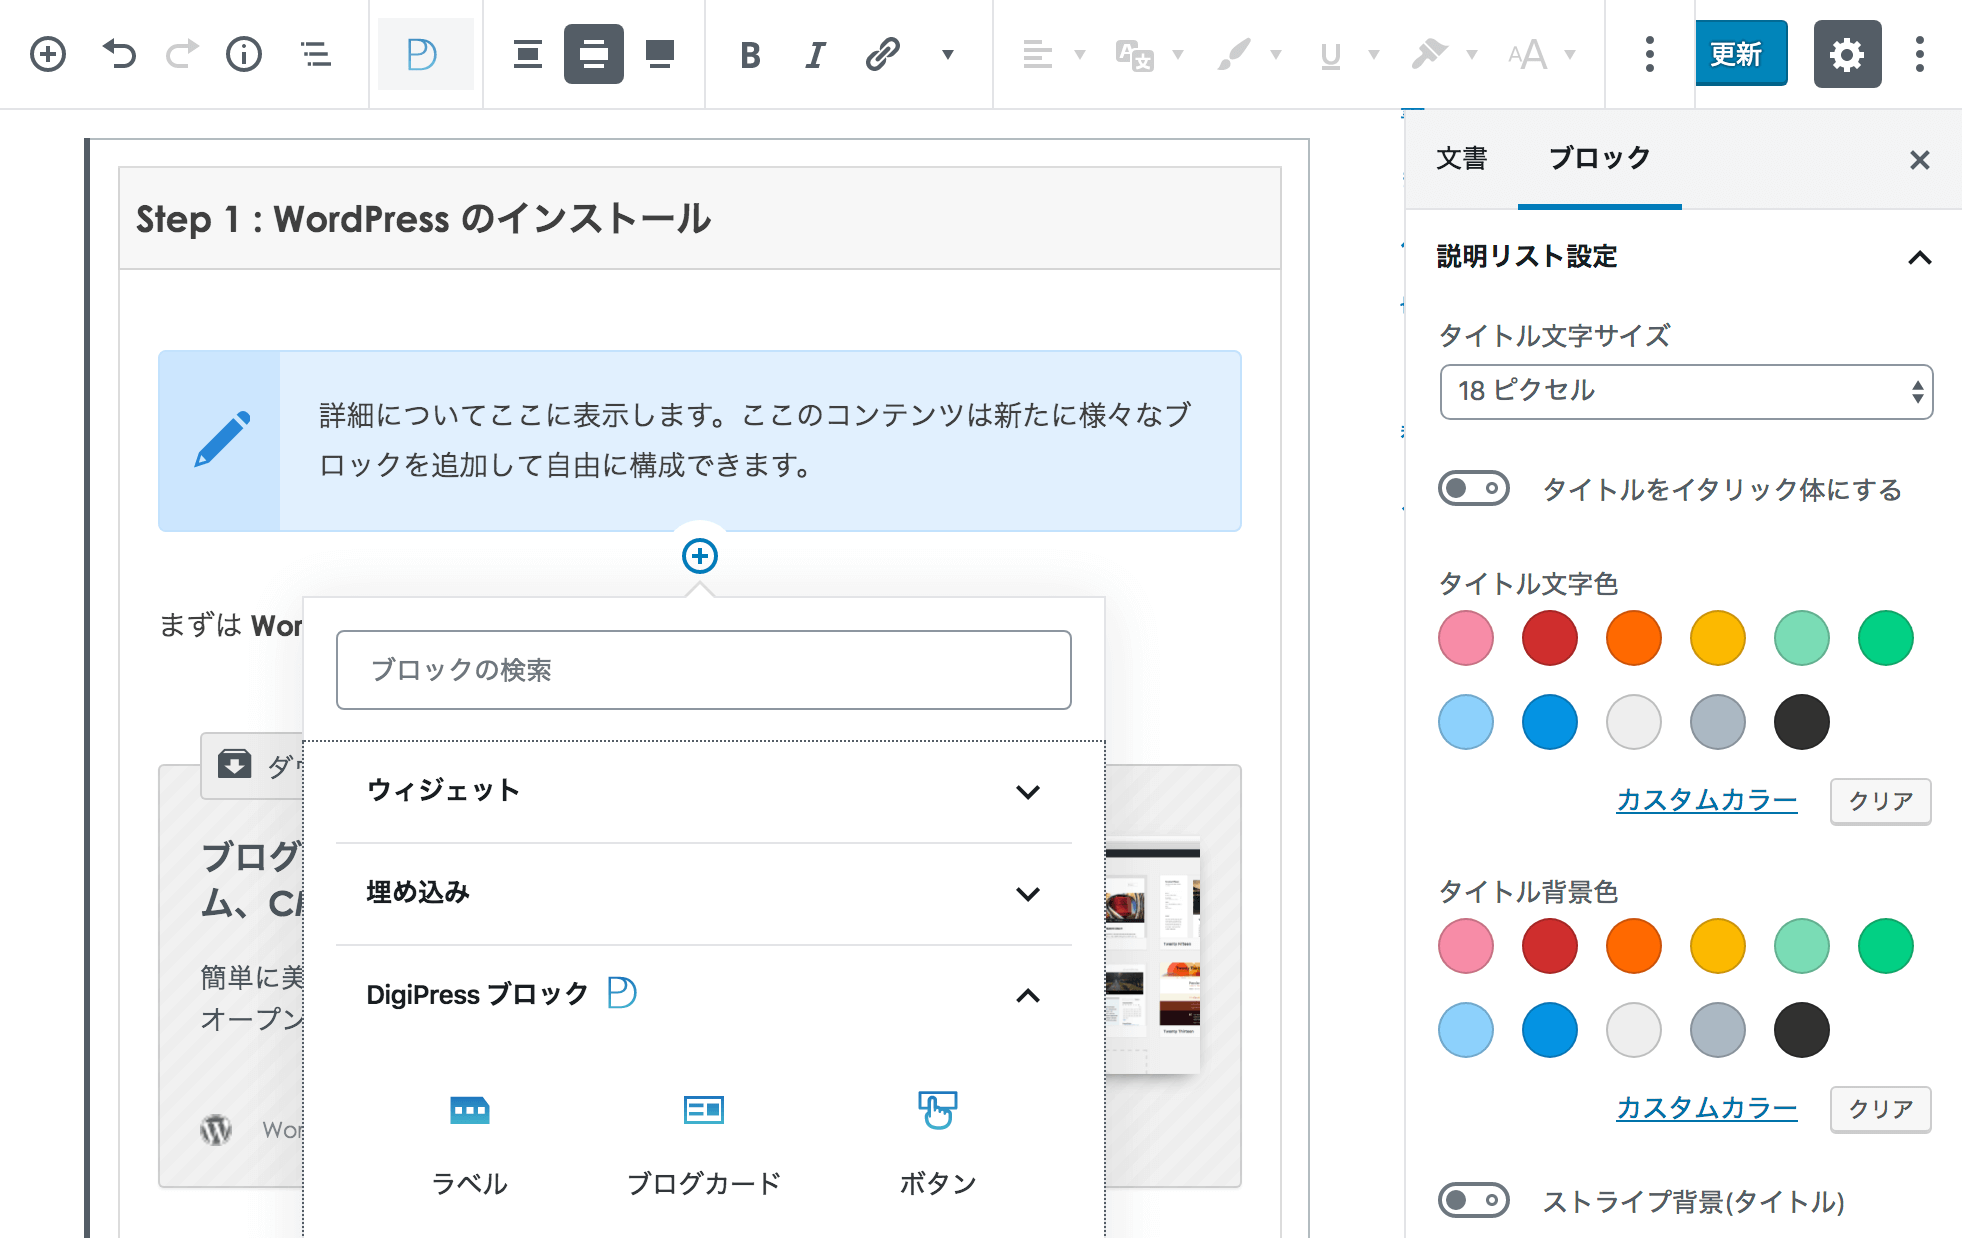This screenshot has width=1962, height=1238.
Task: Open the settings gear panel
Action: point(1846,54)
